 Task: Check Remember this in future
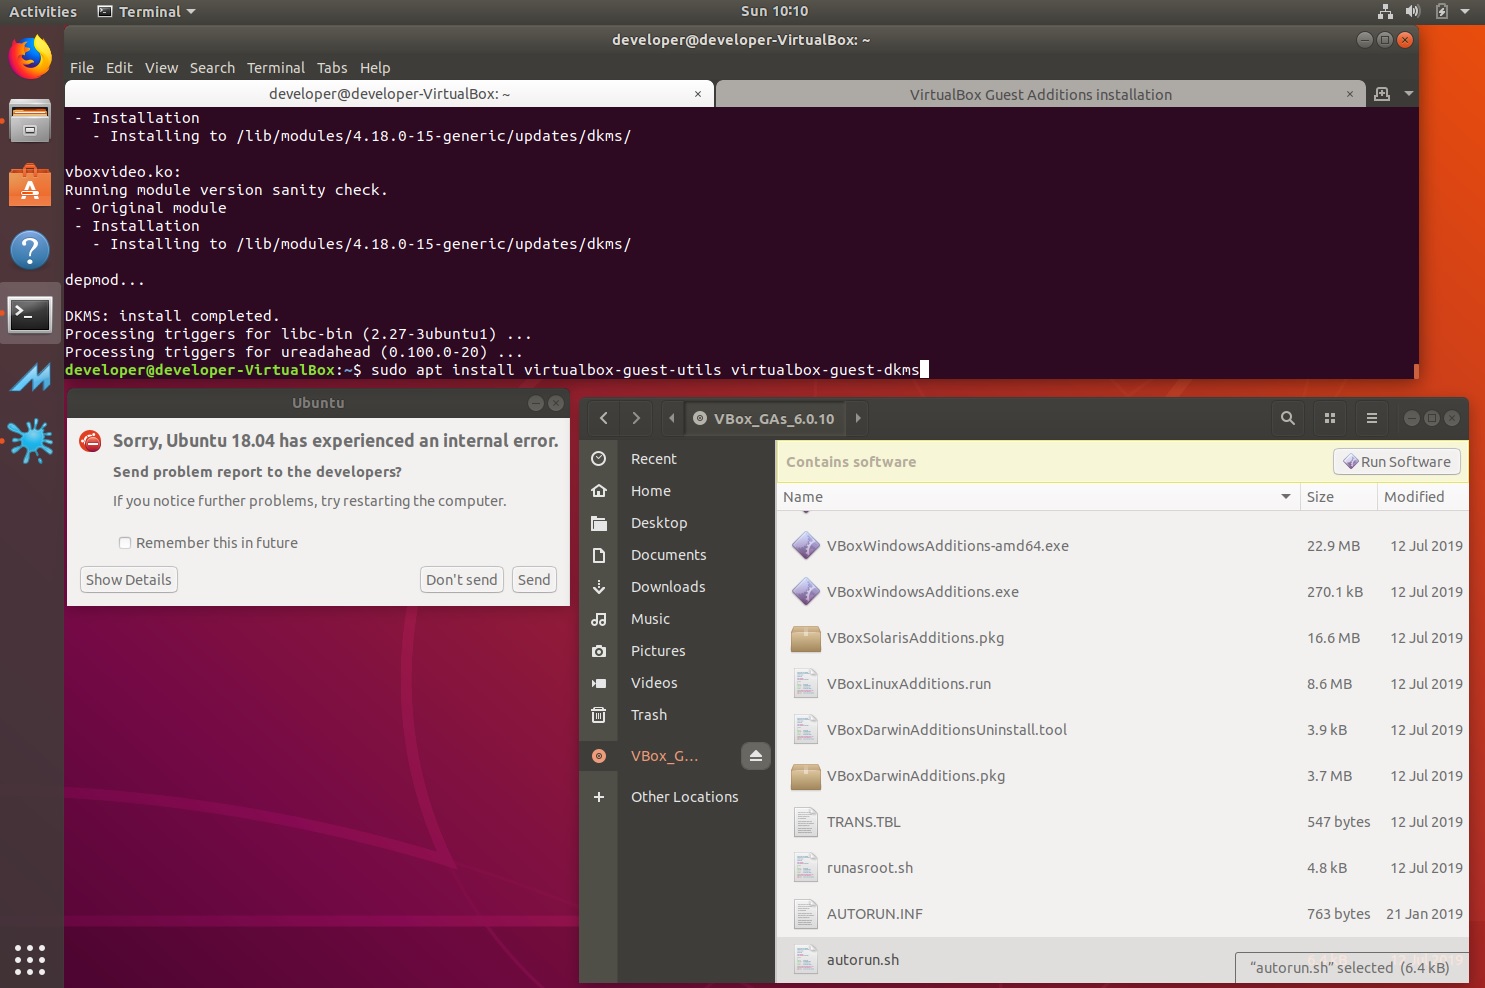point(125,543)
